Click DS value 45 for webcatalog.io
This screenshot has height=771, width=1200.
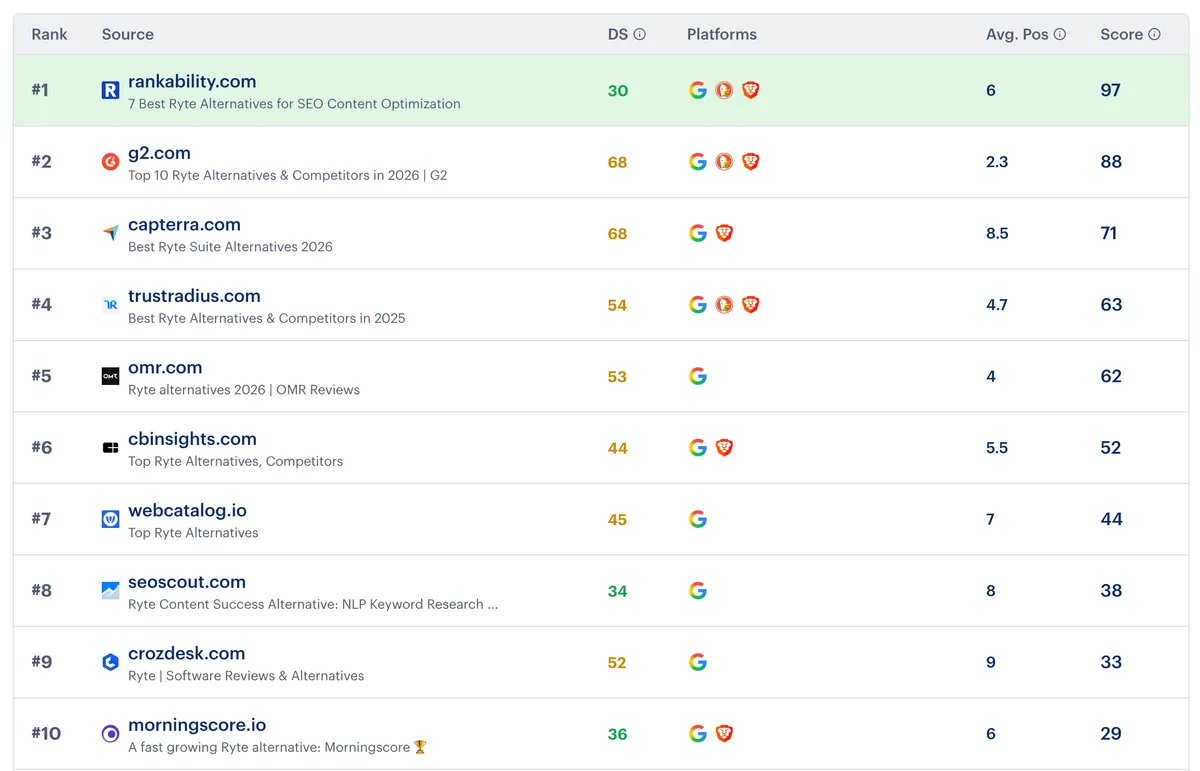click(617, 520)
